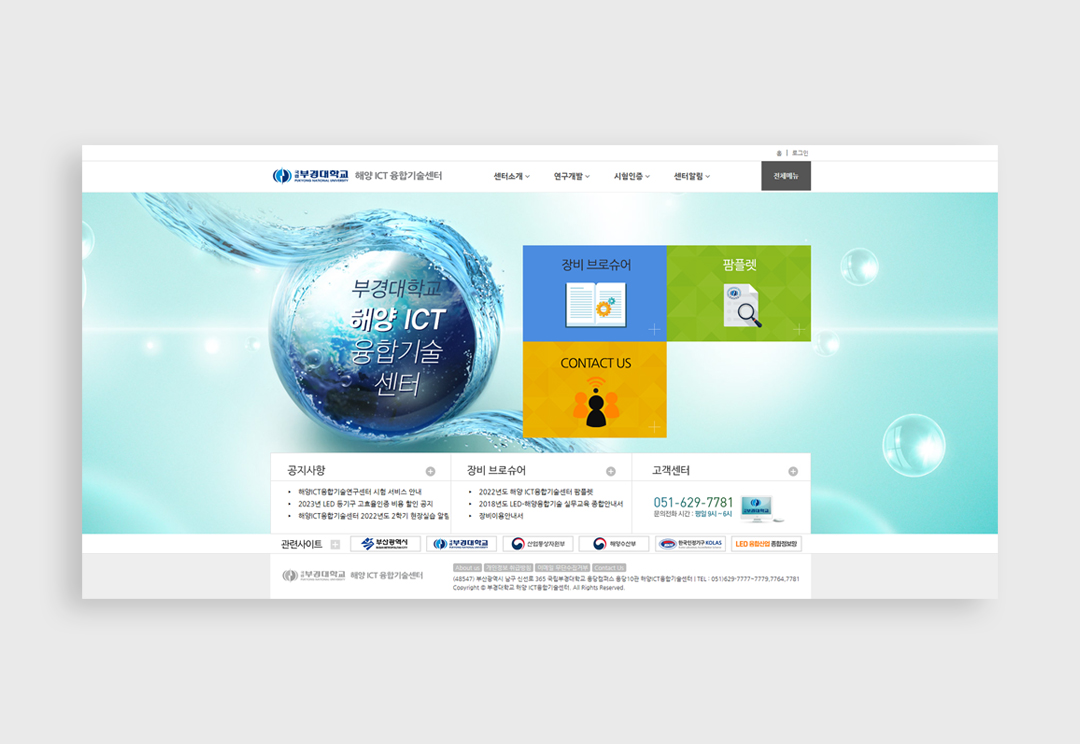
Task: Click the 로그인 link at top
Action: coord(800,153)
